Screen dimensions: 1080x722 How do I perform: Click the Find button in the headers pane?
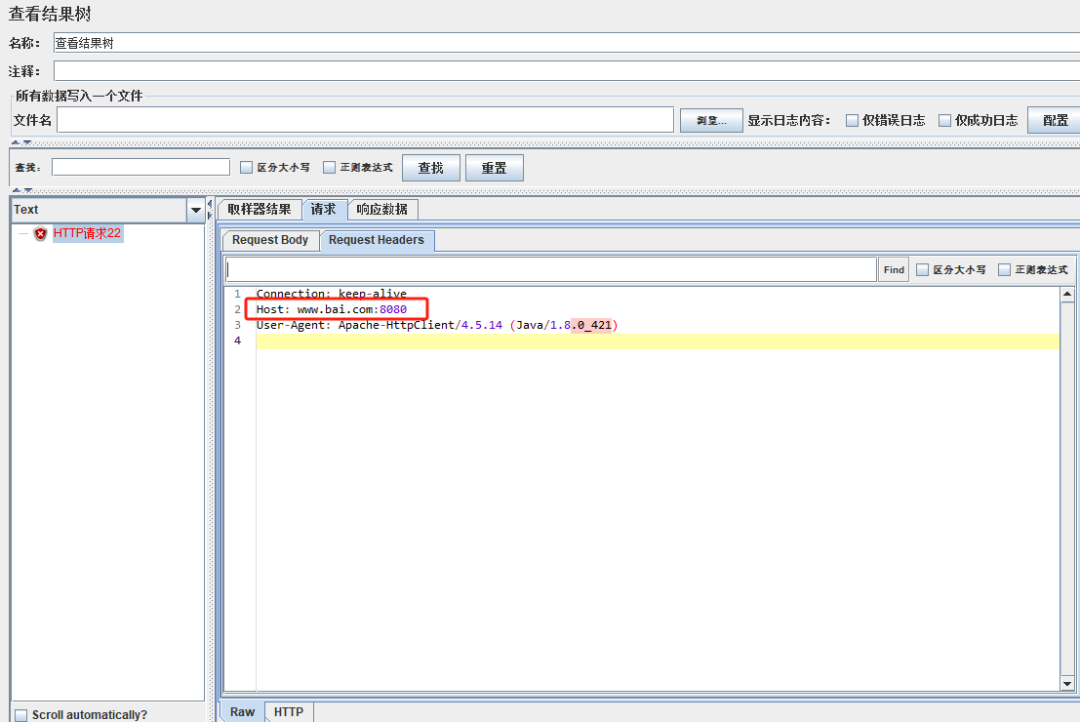point(893,270)
